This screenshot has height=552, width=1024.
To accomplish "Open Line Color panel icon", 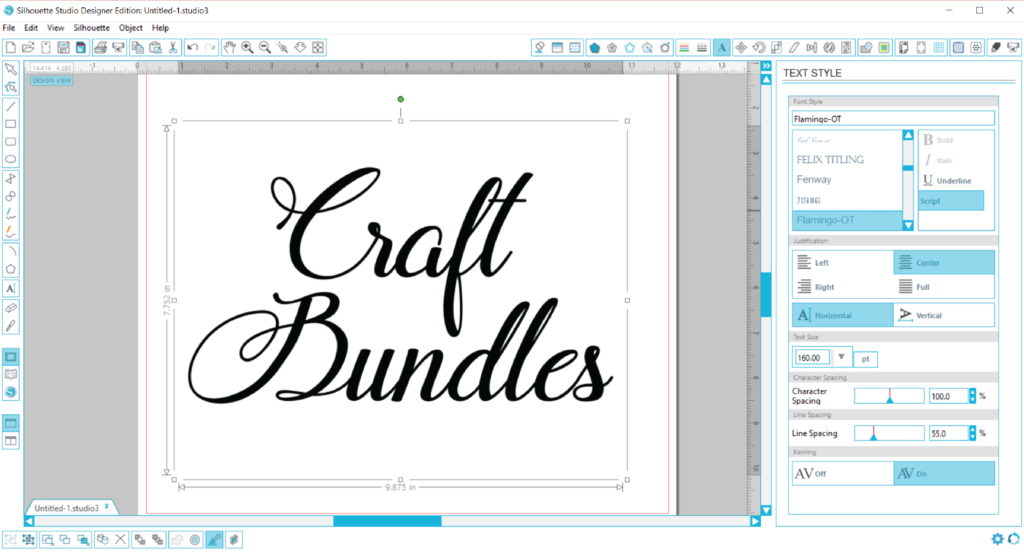I will 684,48.
